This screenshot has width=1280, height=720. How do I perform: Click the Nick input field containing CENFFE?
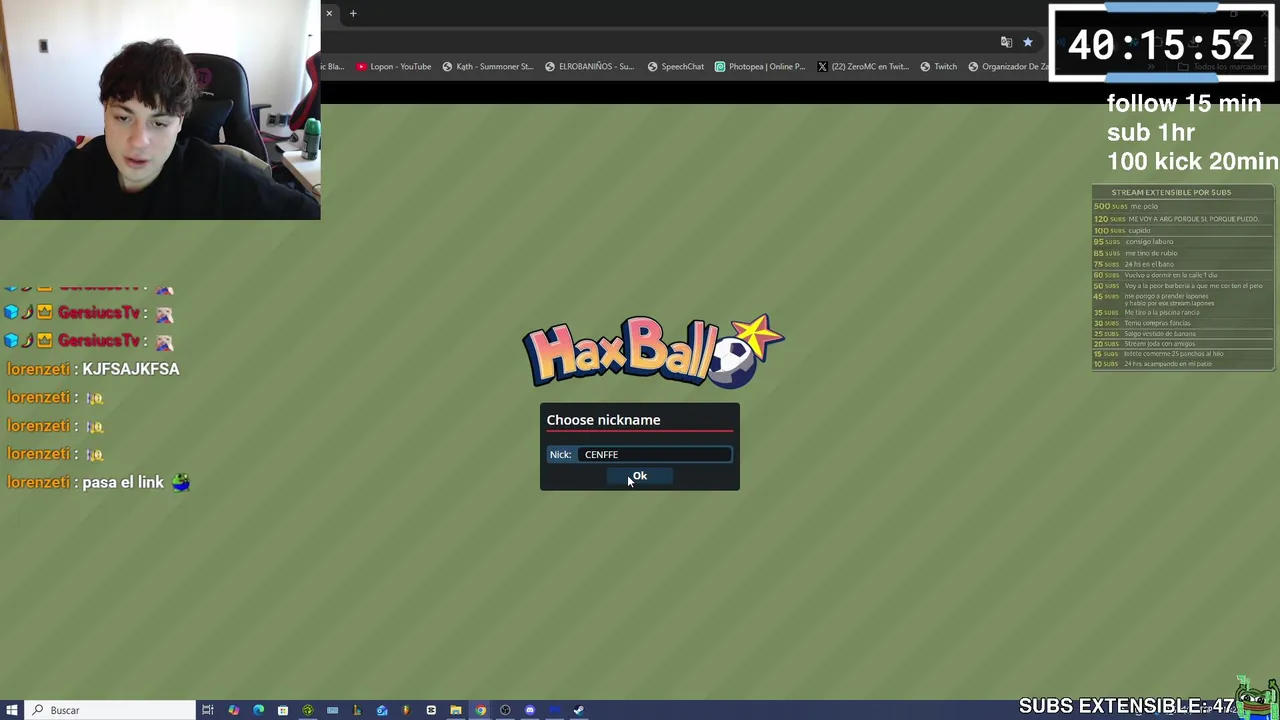[x=655, y=454]
